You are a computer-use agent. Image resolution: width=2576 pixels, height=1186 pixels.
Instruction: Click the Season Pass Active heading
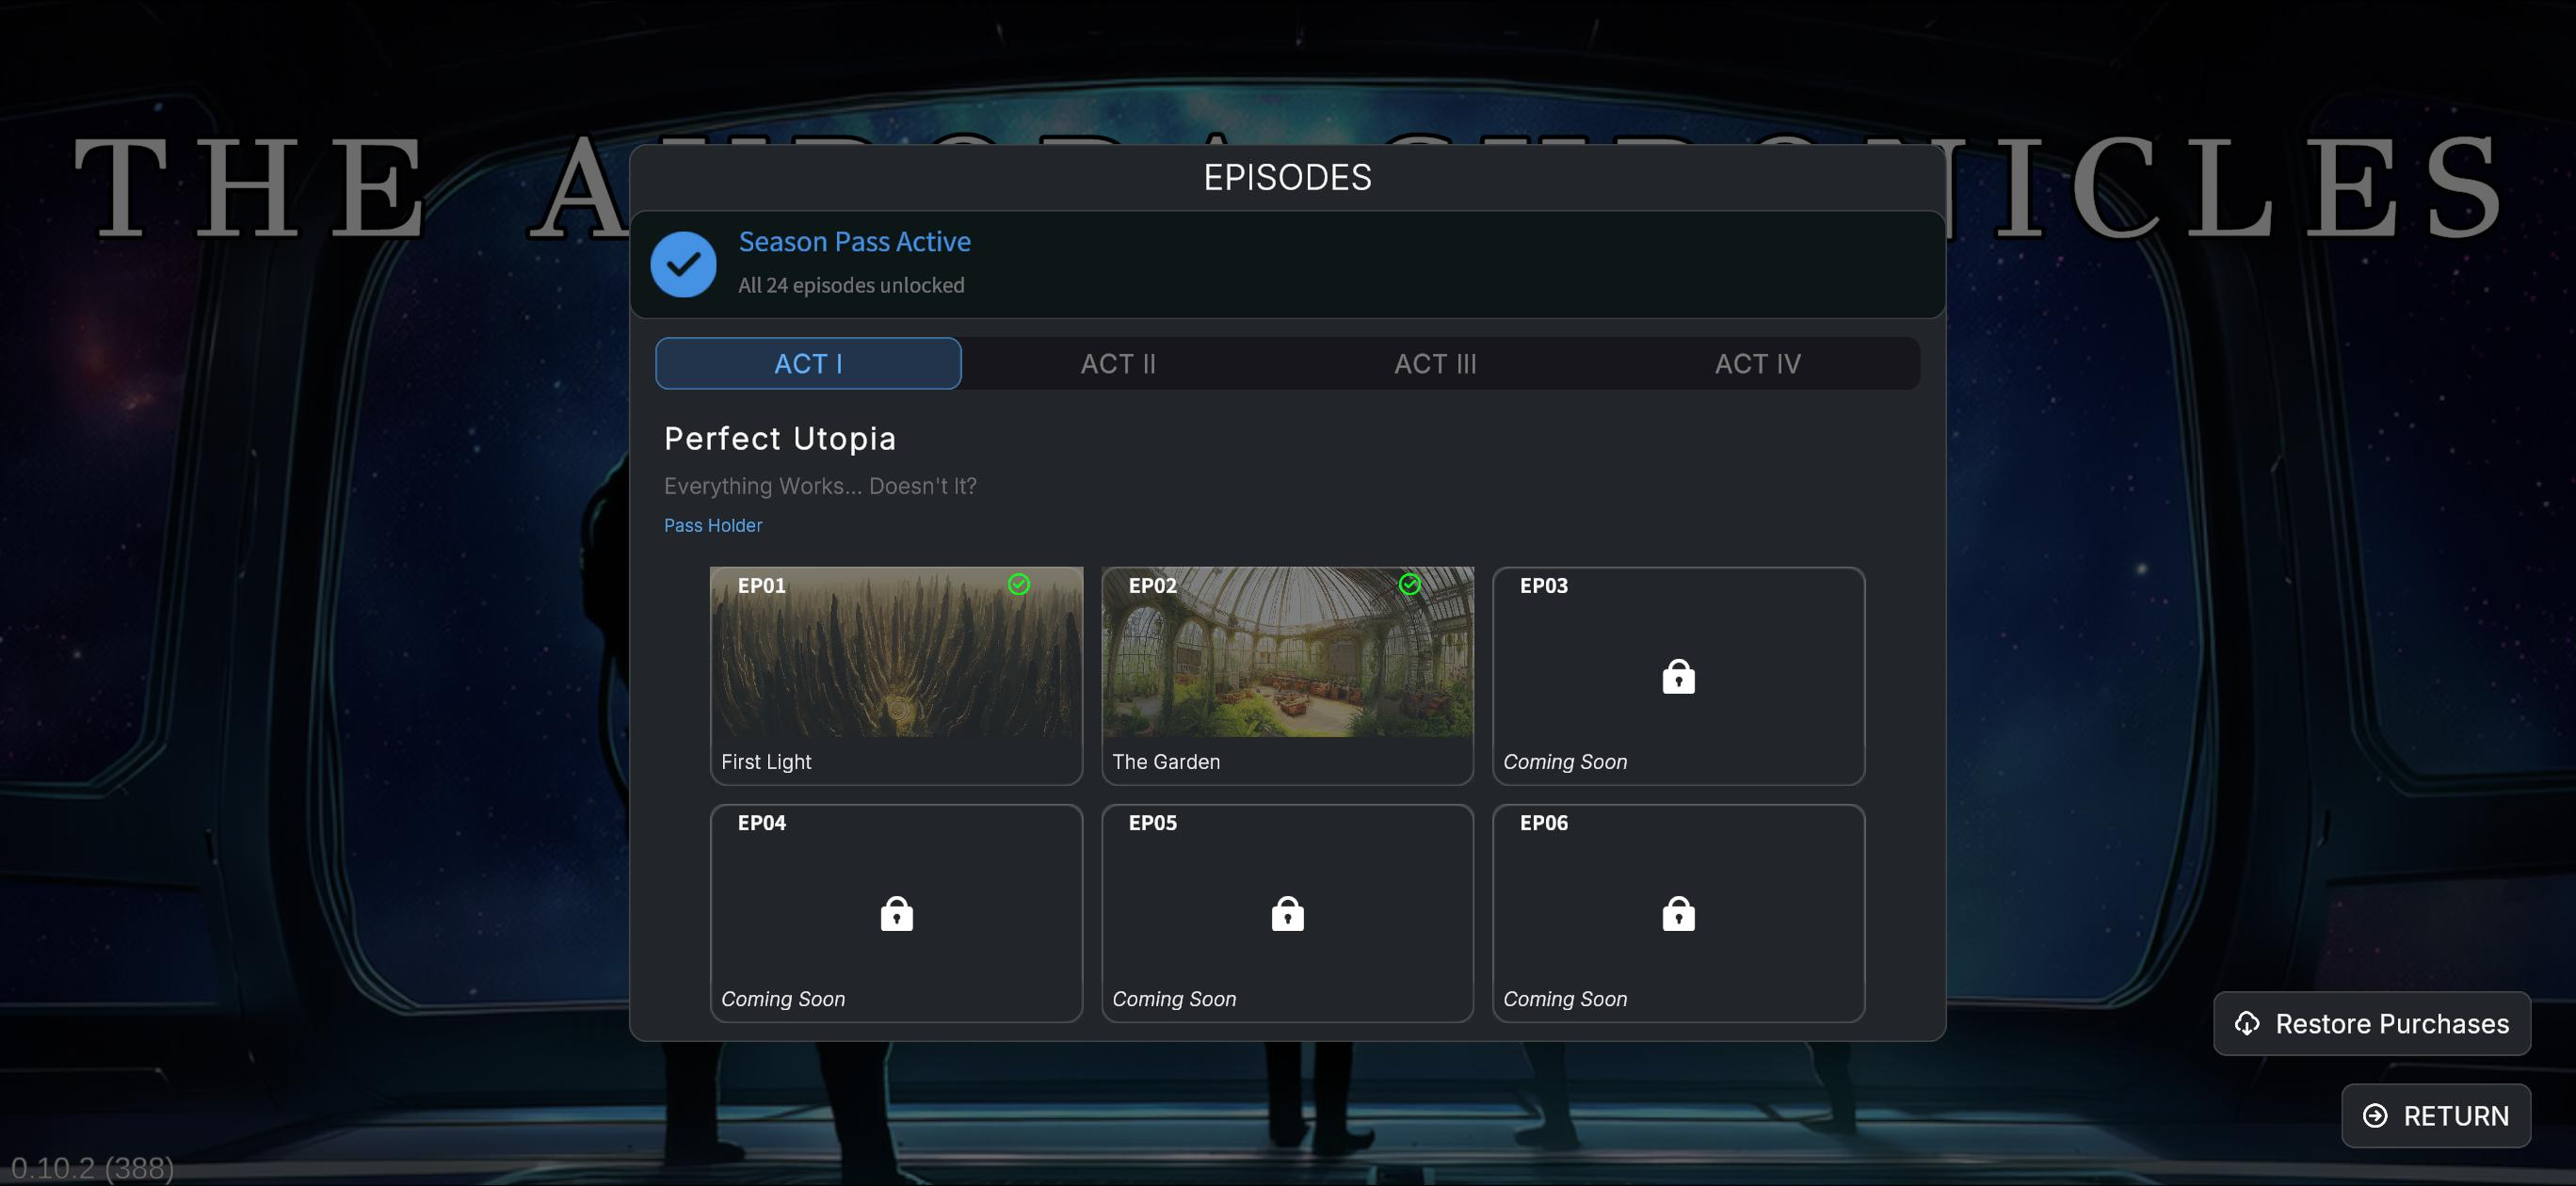pos(854,242)
